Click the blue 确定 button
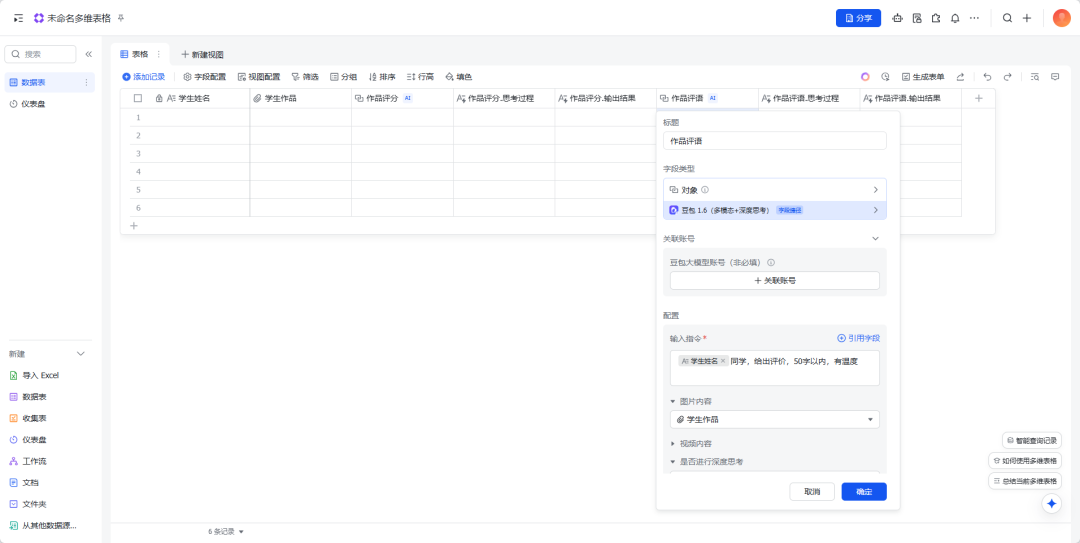Viewport: 1080px width, 543px height. [863, 491]
